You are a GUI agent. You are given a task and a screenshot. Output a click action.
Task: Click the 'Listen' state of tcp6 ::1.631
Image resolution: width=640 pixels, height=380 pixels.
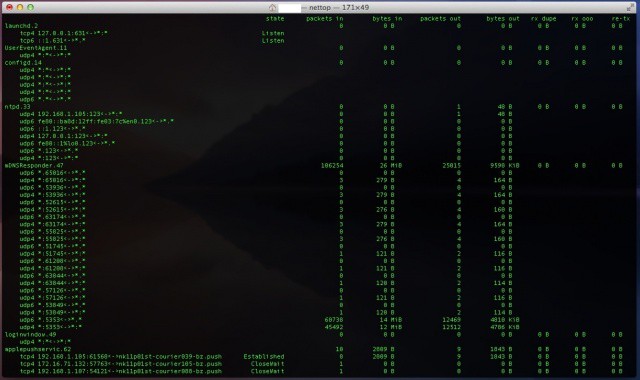(x=273, y=40)
